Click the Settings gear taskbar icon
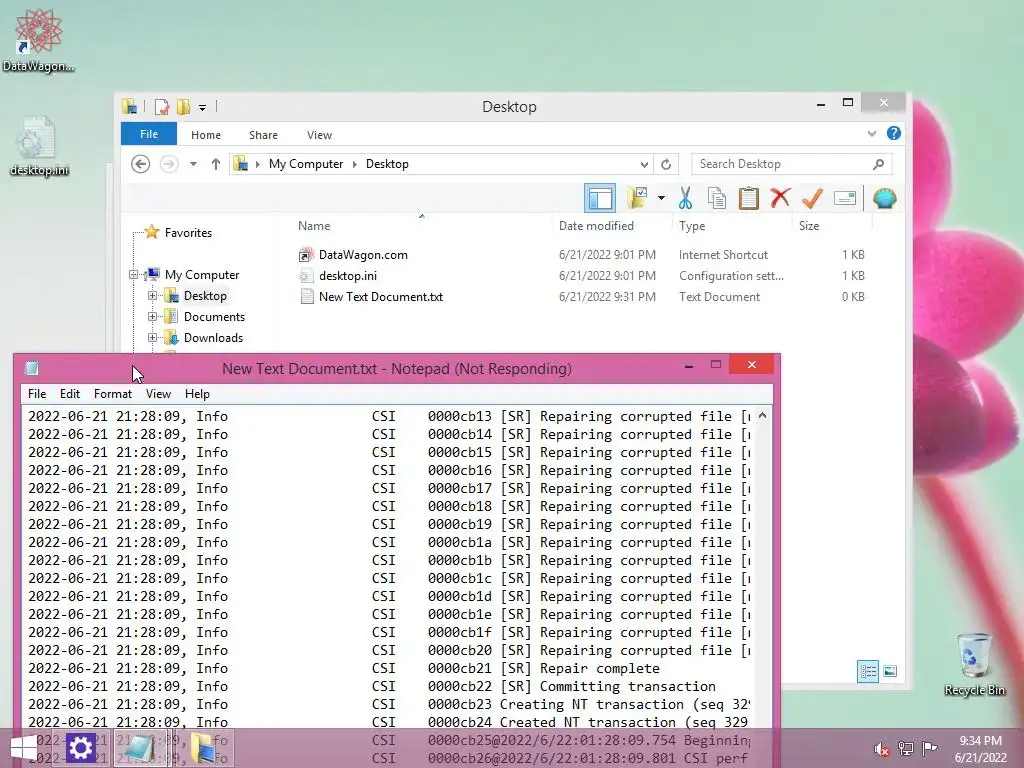The width and height of the screenshot is (1024, 768). pyautogui.click(x=80, y=748)
